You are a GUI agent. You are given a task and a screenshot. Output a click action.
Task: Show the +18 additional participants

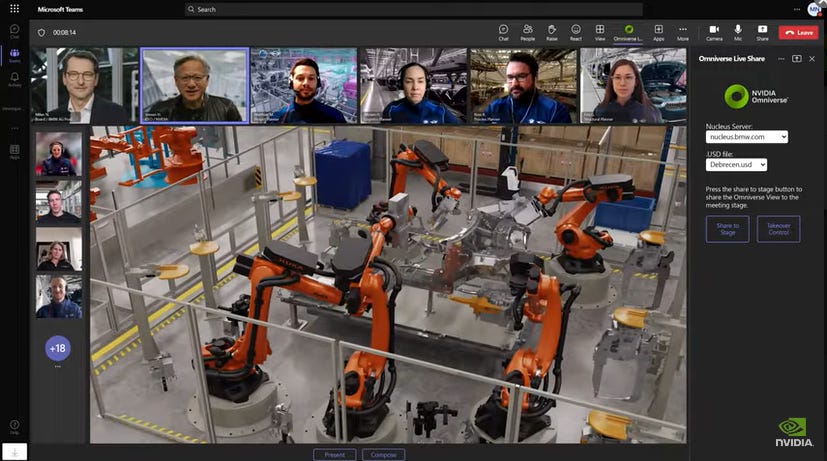(x=57, y=348)
